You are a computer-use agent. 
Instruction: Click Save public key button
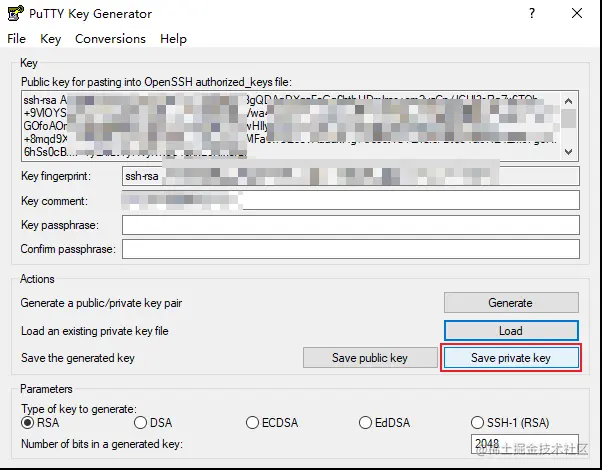coord(370,358)
